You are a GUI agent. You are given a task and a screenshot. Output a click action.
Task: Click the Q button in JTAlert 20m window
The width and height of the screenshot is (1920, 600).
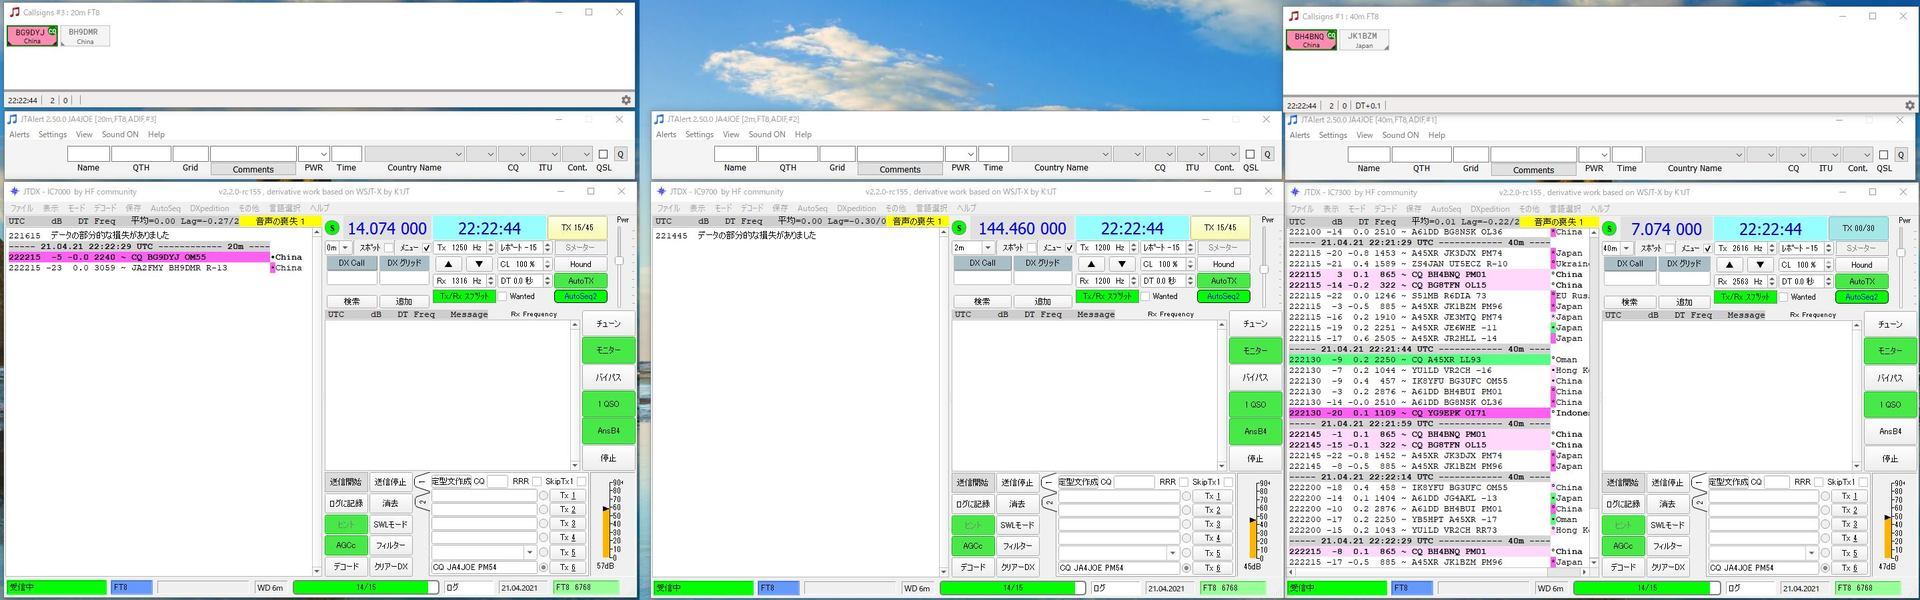[x=620, y=154]
